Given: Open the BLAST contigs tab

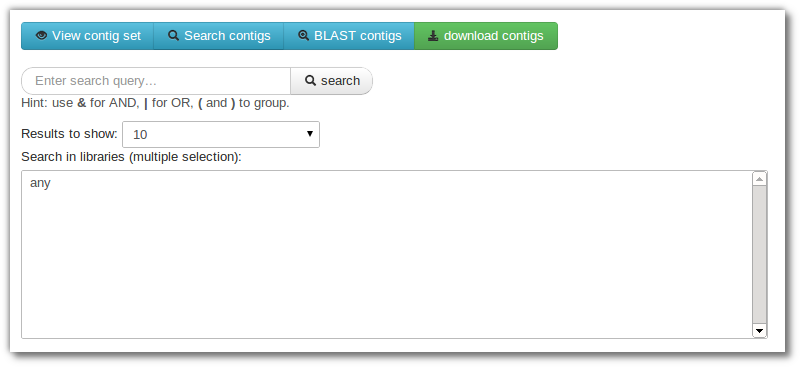Looking at the screenshot, I should tap(349, 36).
